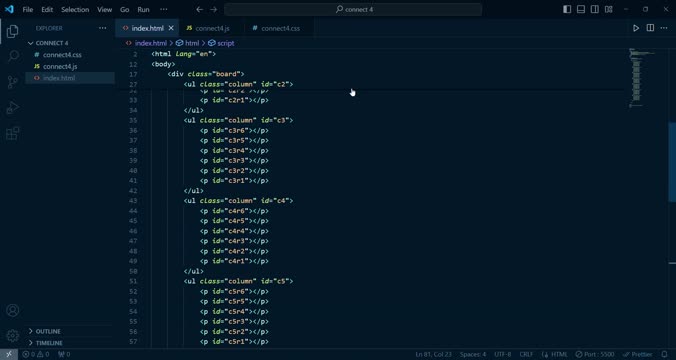The width and height of the screenshot is (676, 360).
Task: Click the EXPLORER panel title
Action: 49,28
